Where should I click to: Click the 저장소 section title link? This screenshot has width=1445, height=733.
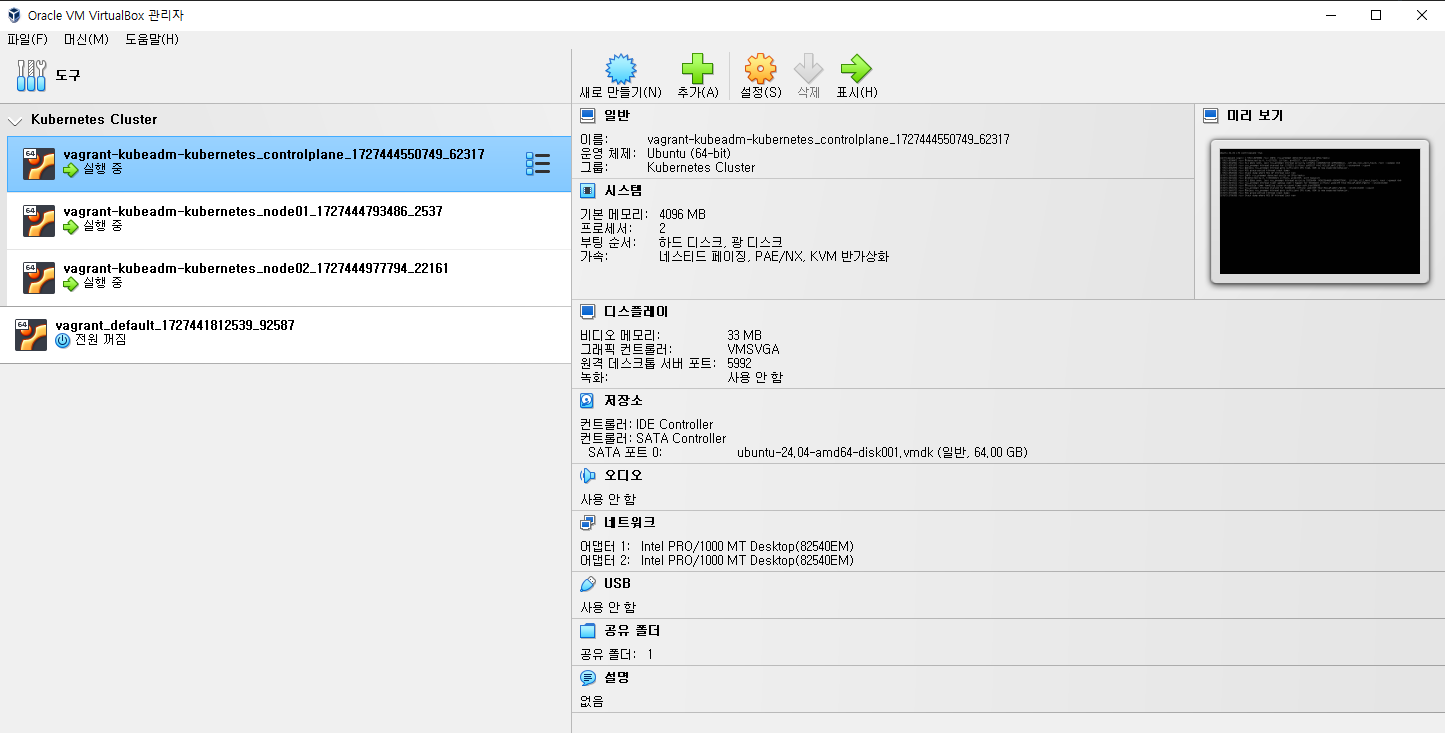point(623,401)
